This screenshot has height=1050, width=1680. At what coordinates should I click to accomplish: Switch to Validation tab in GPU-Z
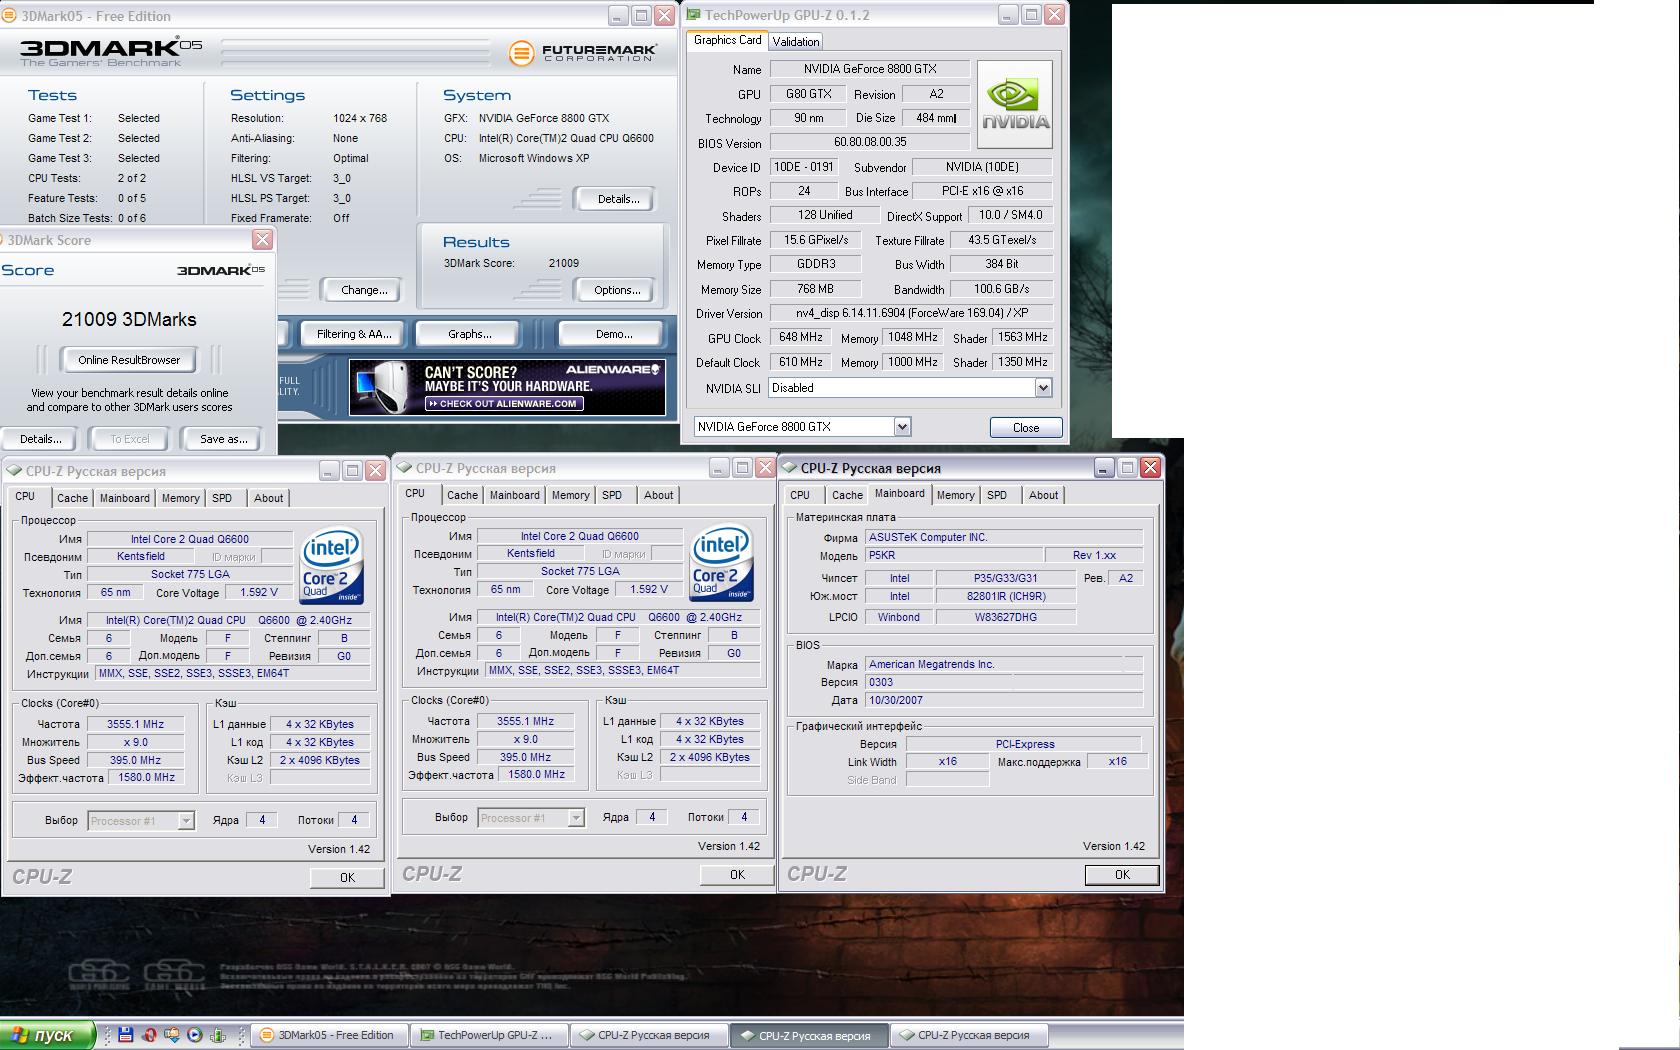[796, 41]
